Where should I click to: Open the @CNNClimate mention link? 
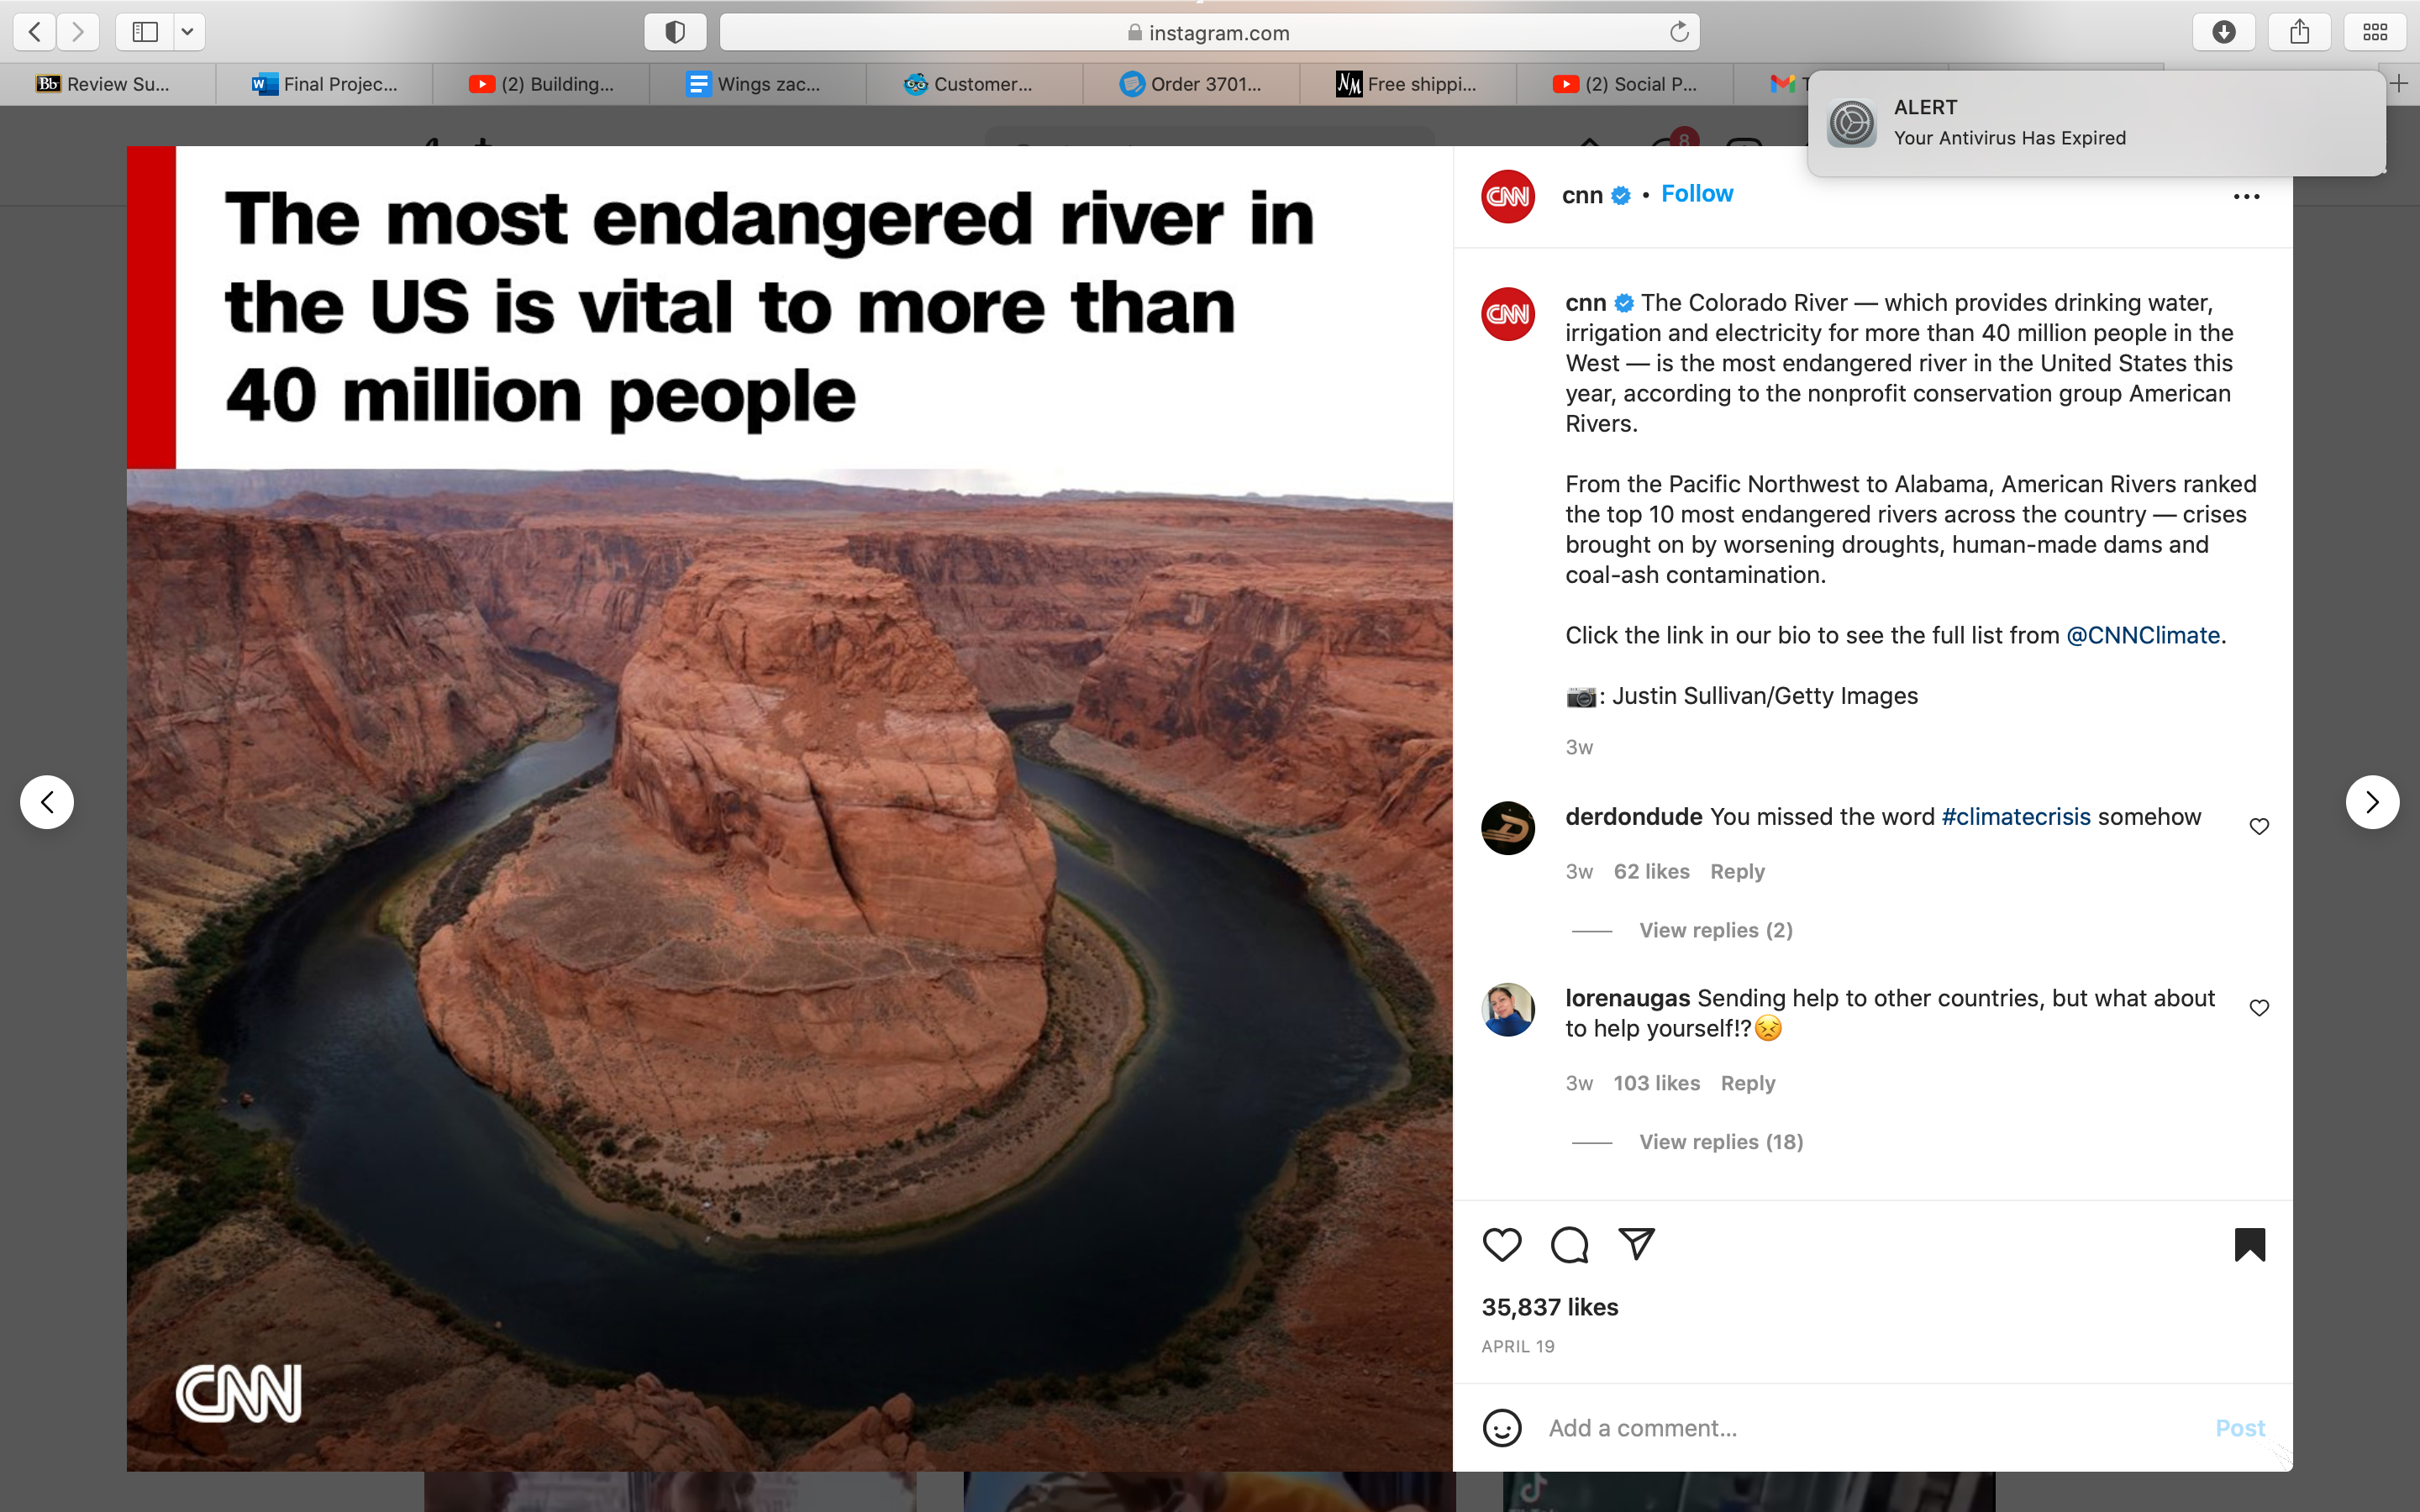2142,635
